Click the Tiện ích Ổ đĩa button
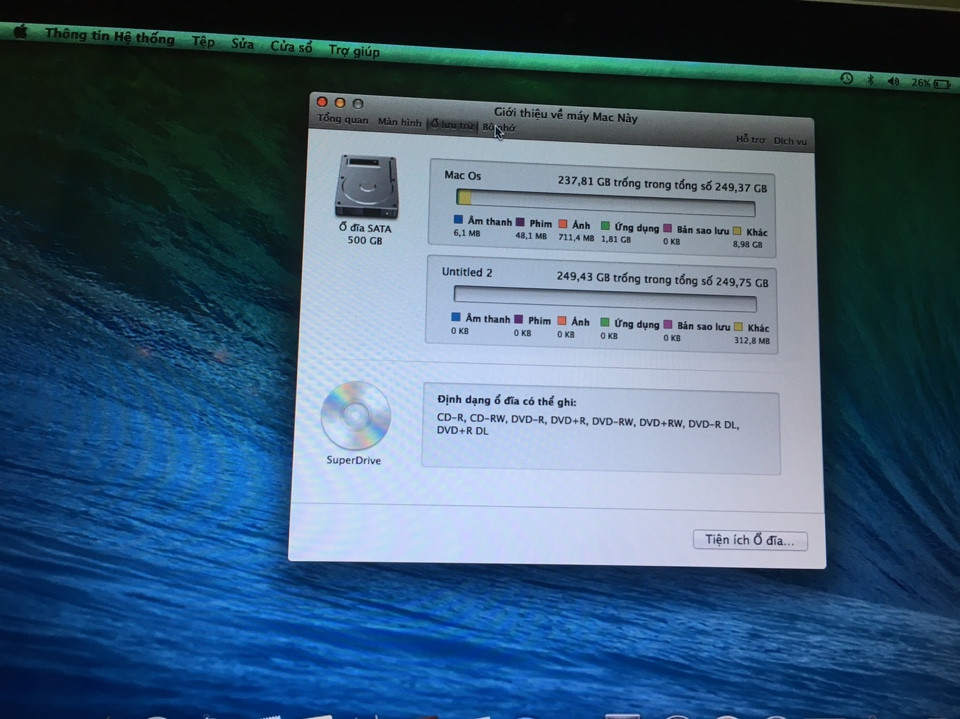Viewport: 960px width, 719px height. pyautogui.click(x=750, y=540)
